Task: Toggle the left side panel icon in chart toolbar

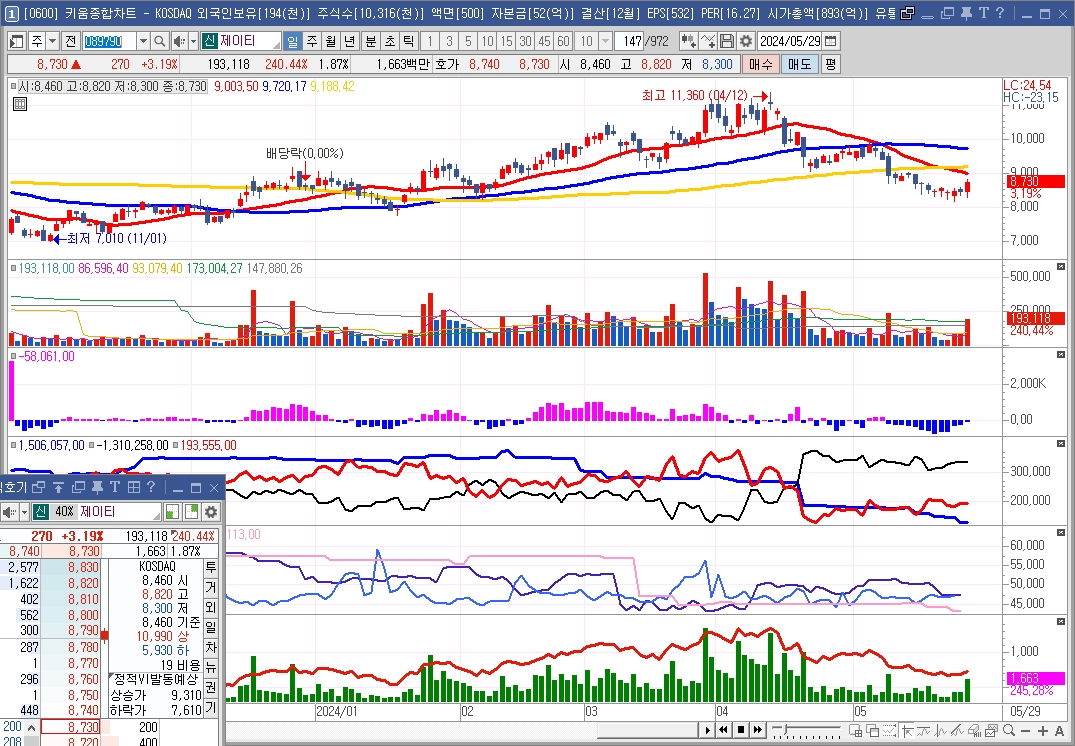Action: (16, 41)
